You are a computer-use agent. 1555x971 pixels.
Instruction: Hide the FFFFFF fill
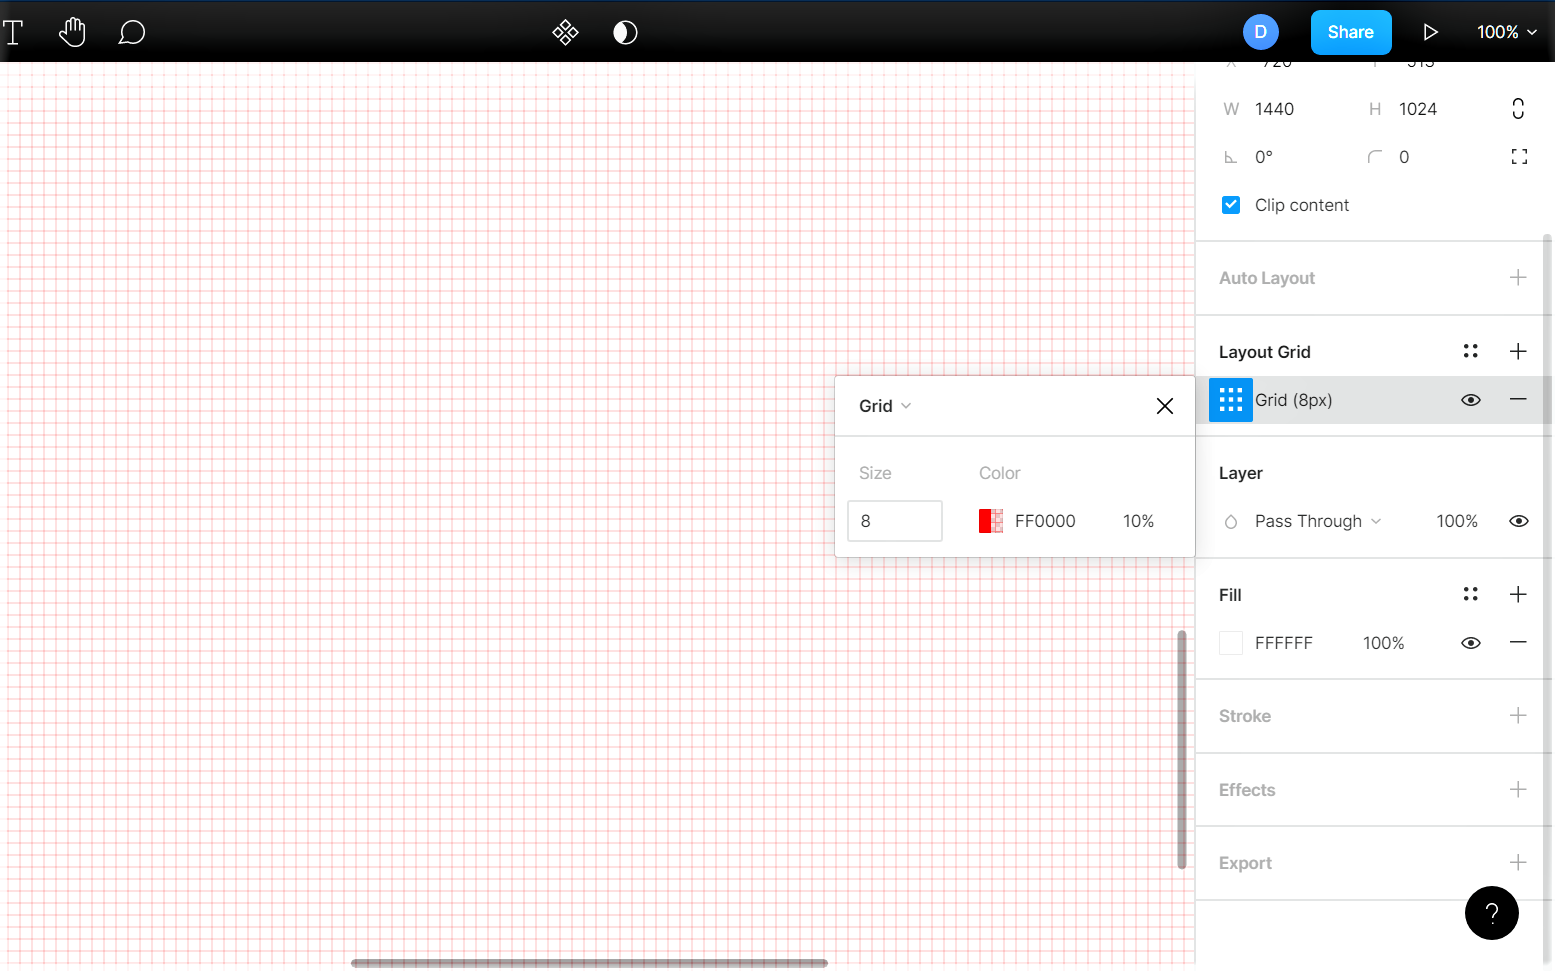click(x=1470, y=643)
